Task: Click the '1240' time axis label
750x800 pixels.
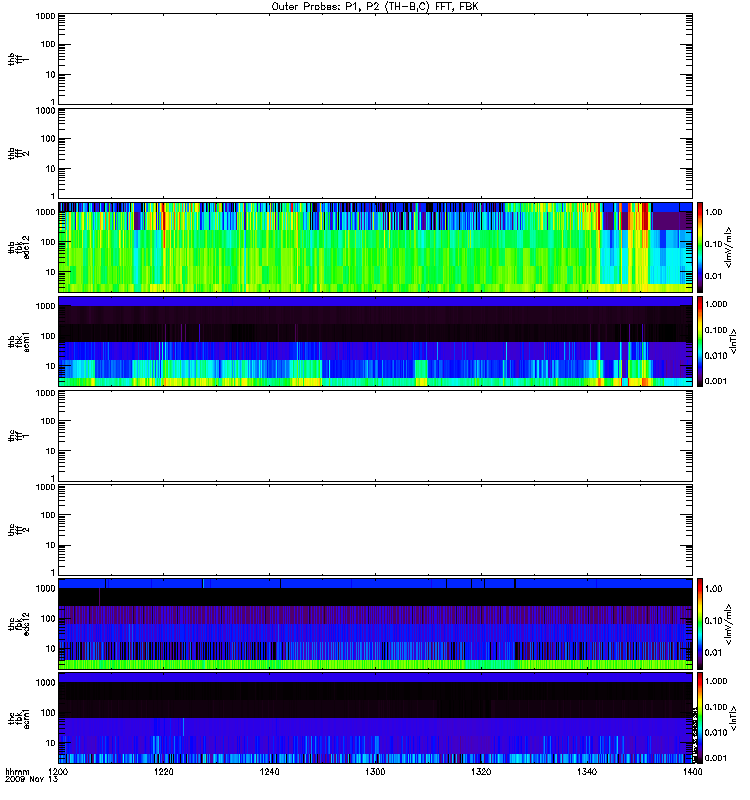Action: coord(269,772)
